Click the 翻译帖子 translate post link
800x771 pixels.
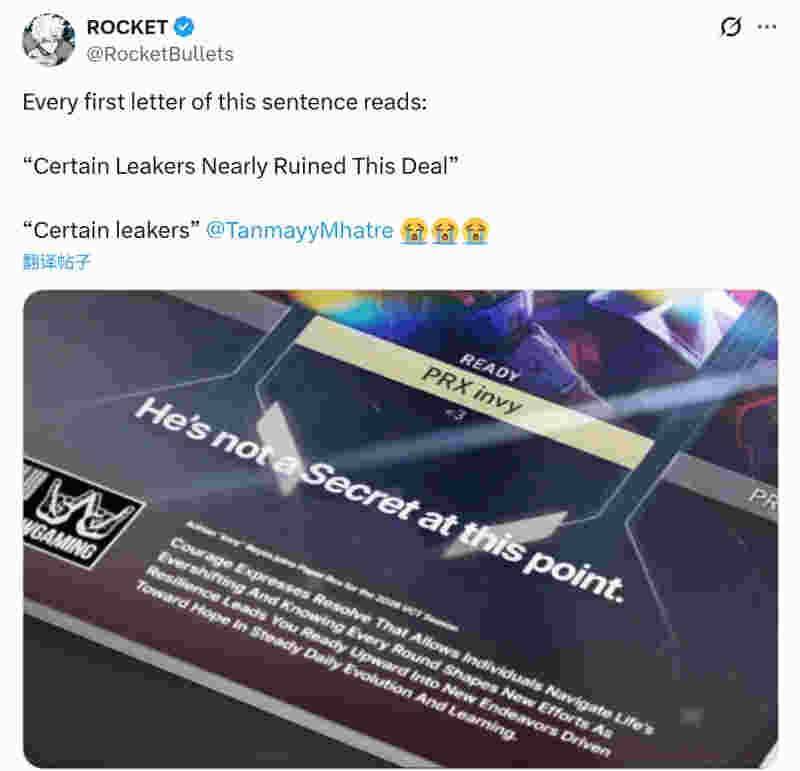click(57, 262)
